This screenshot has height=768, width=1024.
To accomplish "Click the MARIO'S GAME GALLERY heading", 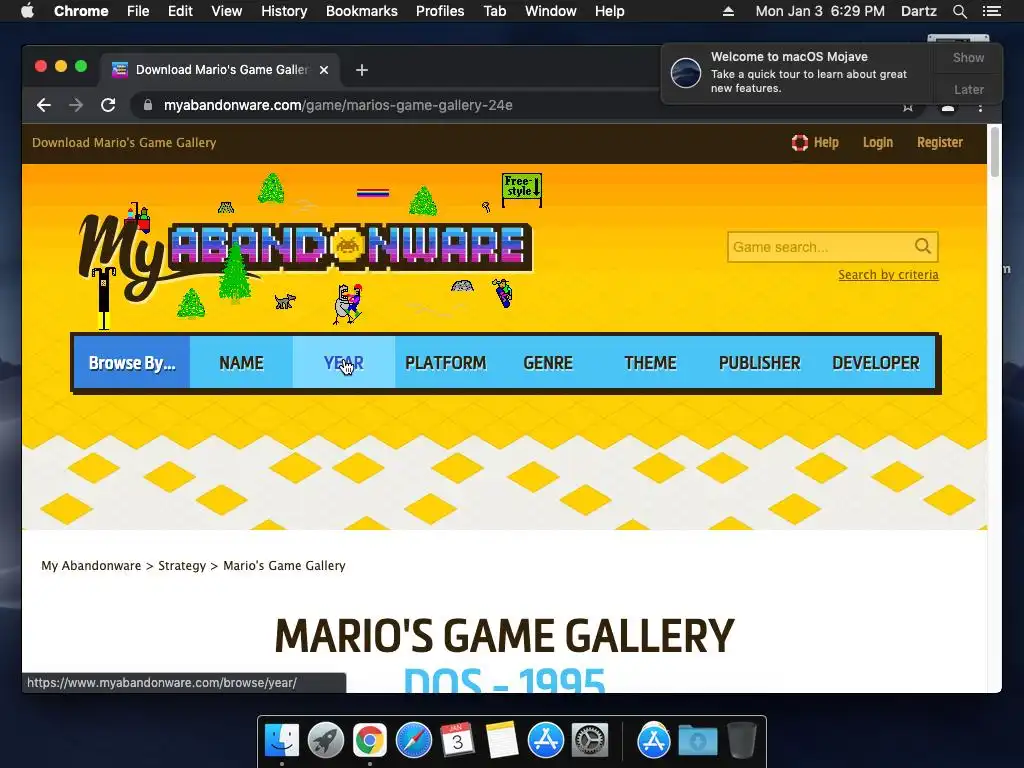I will (x=504, y=635).
